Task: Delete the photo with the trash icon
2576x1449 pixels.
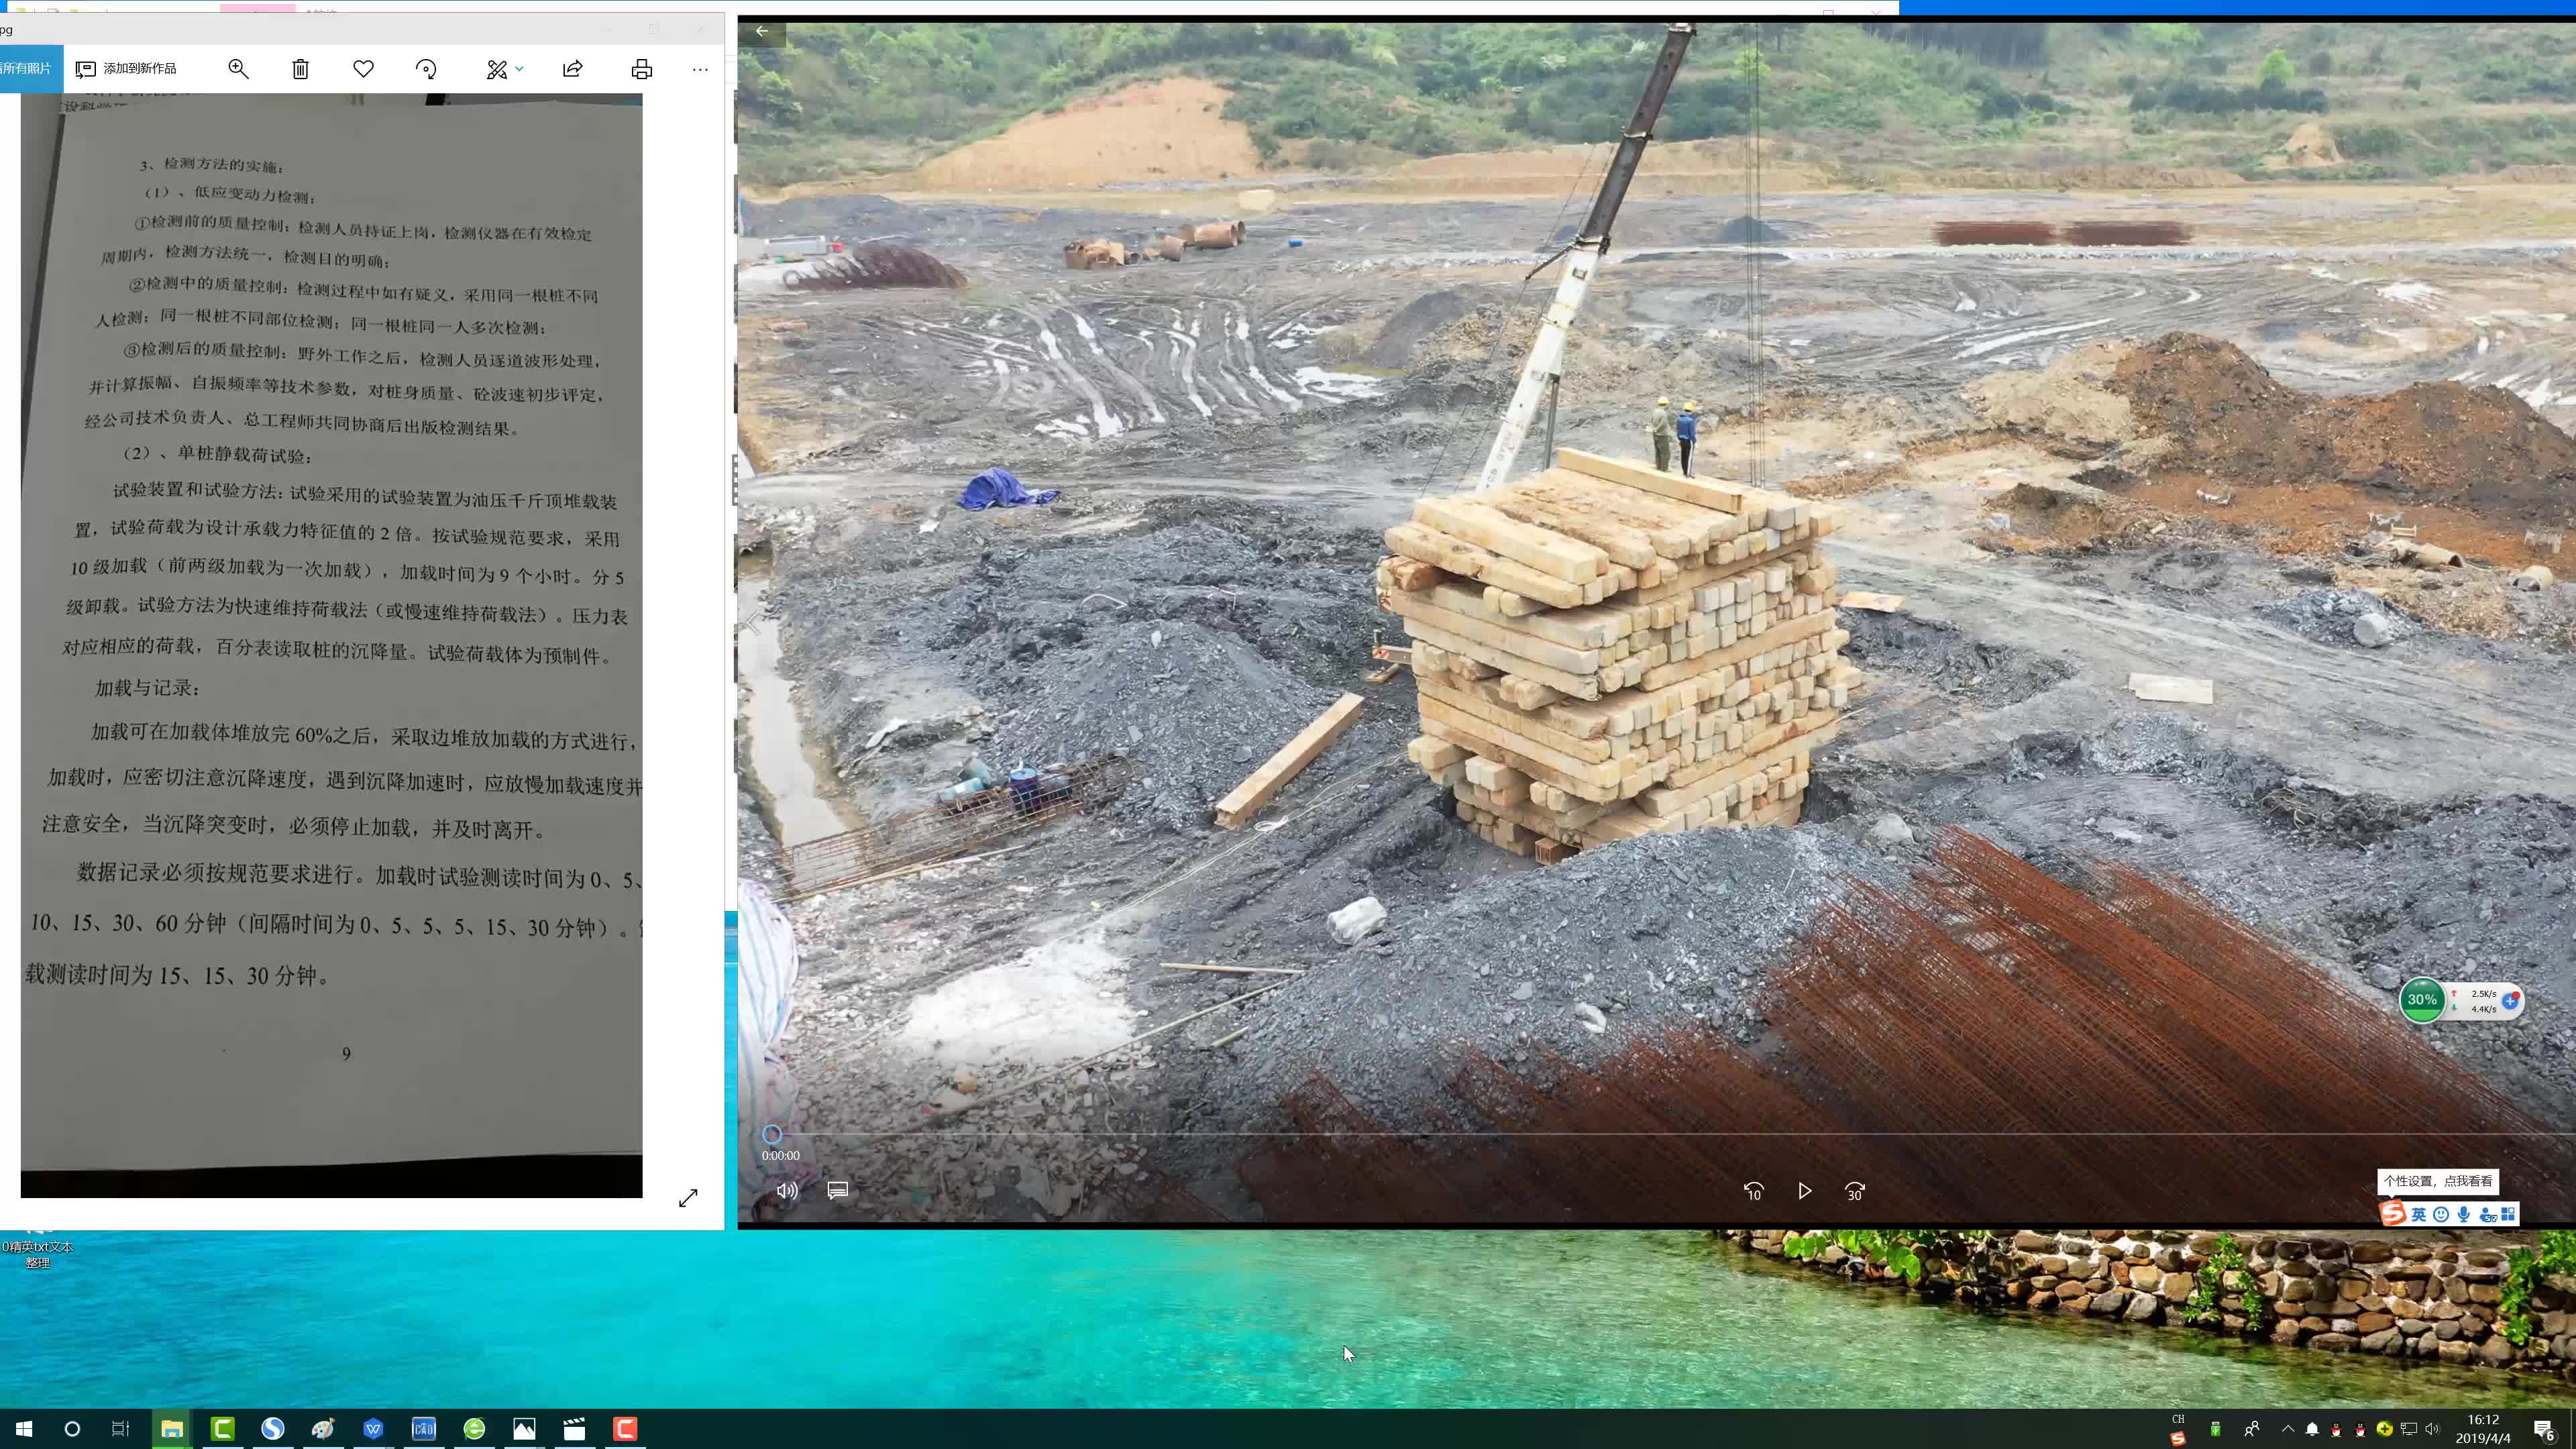Action: click(x=300, y=69)
